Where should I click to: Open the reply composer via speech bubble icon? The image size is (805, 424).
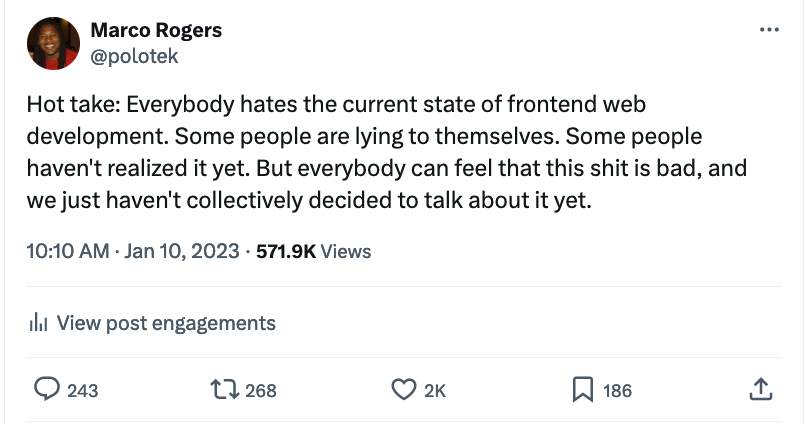coord(47,390)
